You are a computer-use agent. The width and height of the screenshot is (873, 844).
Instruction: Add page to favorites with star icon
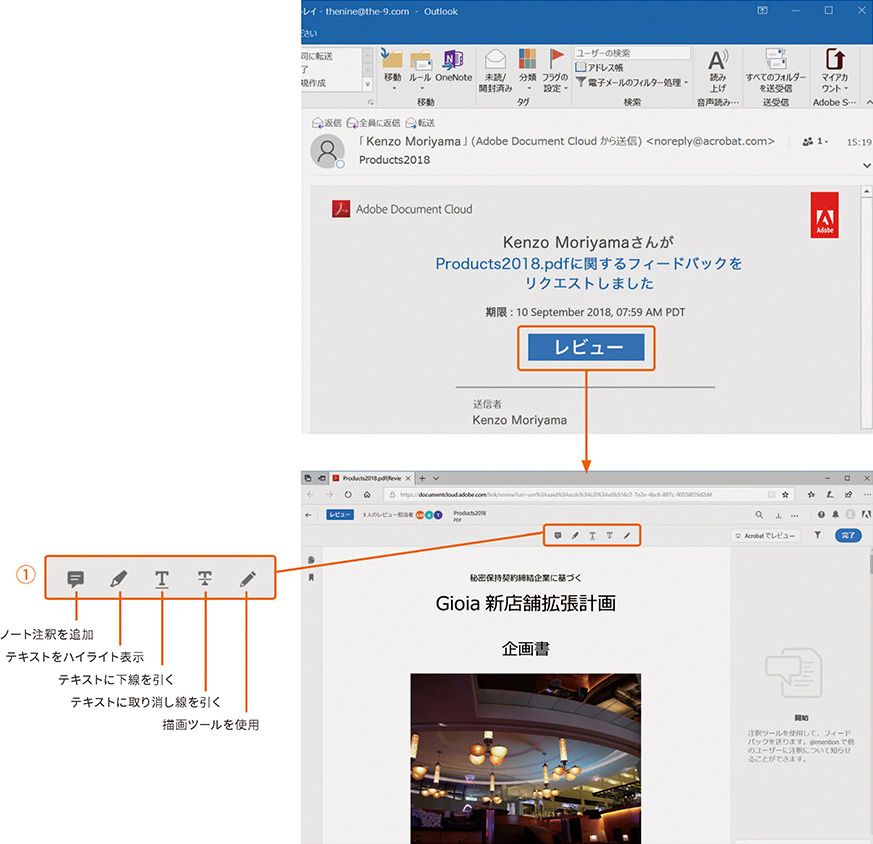tap(785, 494)
